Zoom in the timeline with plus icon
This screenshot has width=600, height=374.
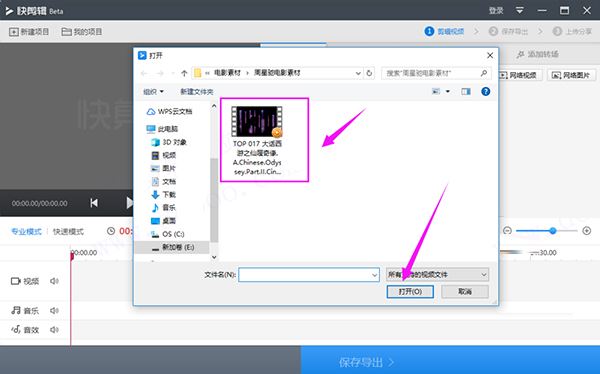pyautogui.click(x=587, y=230)
